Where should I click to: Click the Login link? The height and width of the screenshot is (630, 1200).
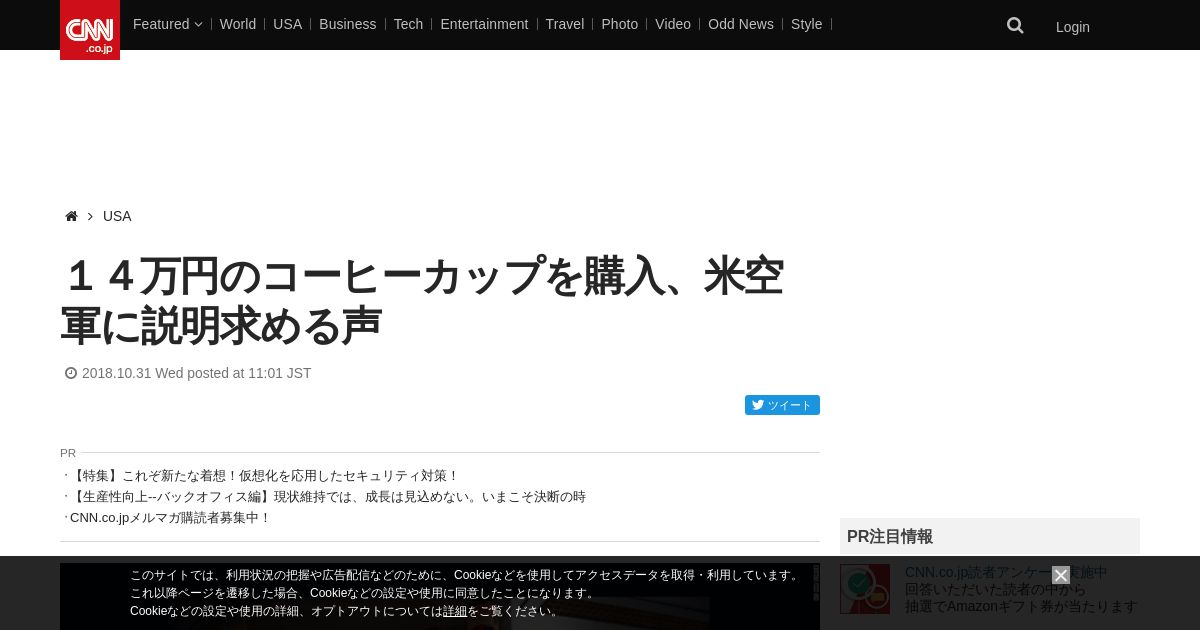tap(1073, 27)
